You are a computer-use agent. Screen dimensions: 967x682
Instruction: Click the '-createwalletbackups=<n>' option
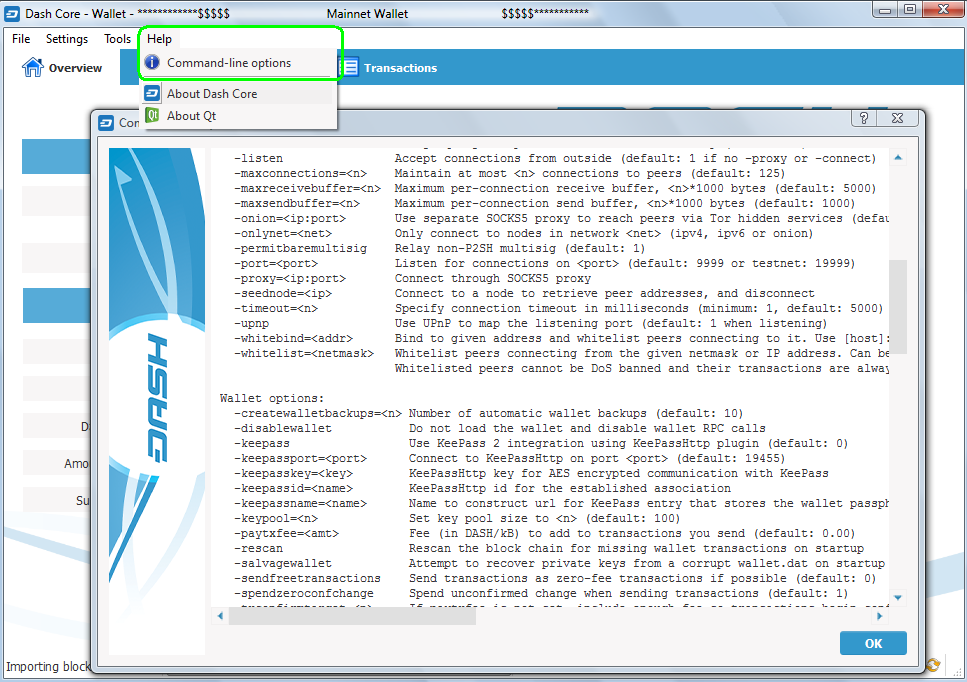318,413
